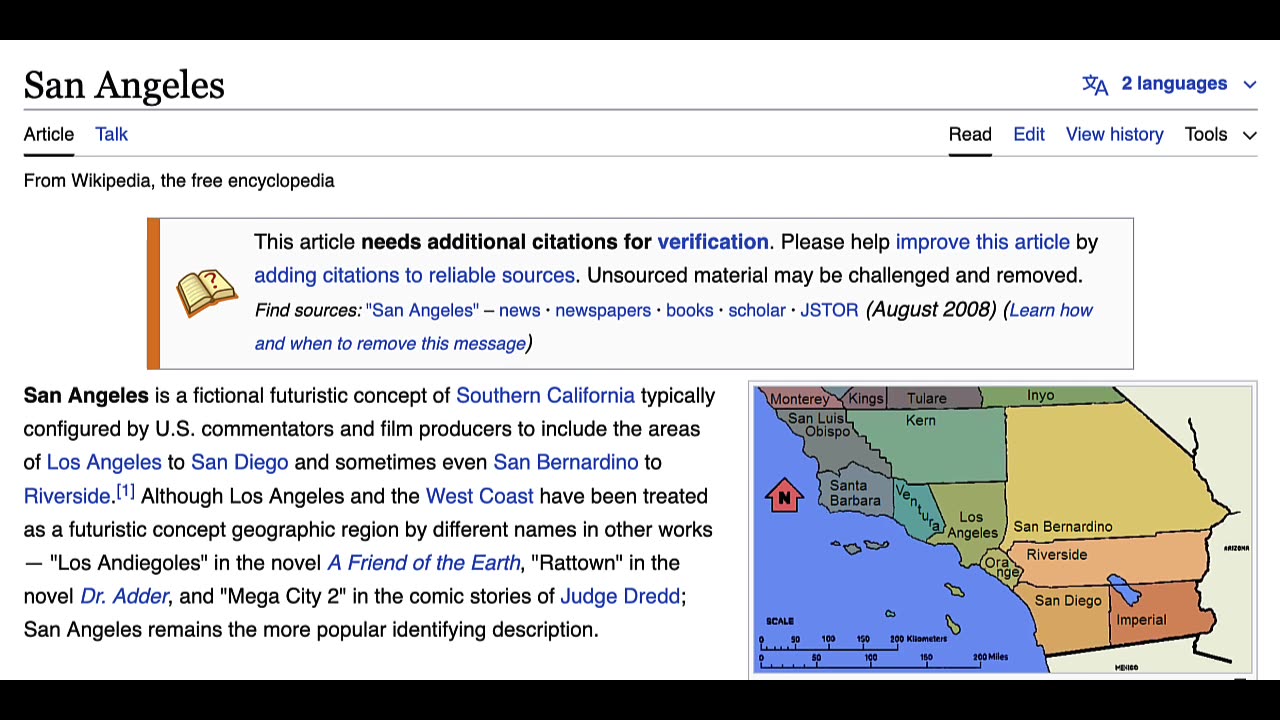
Task: Open the 2 languages selector
Action: coord(1169,84)
